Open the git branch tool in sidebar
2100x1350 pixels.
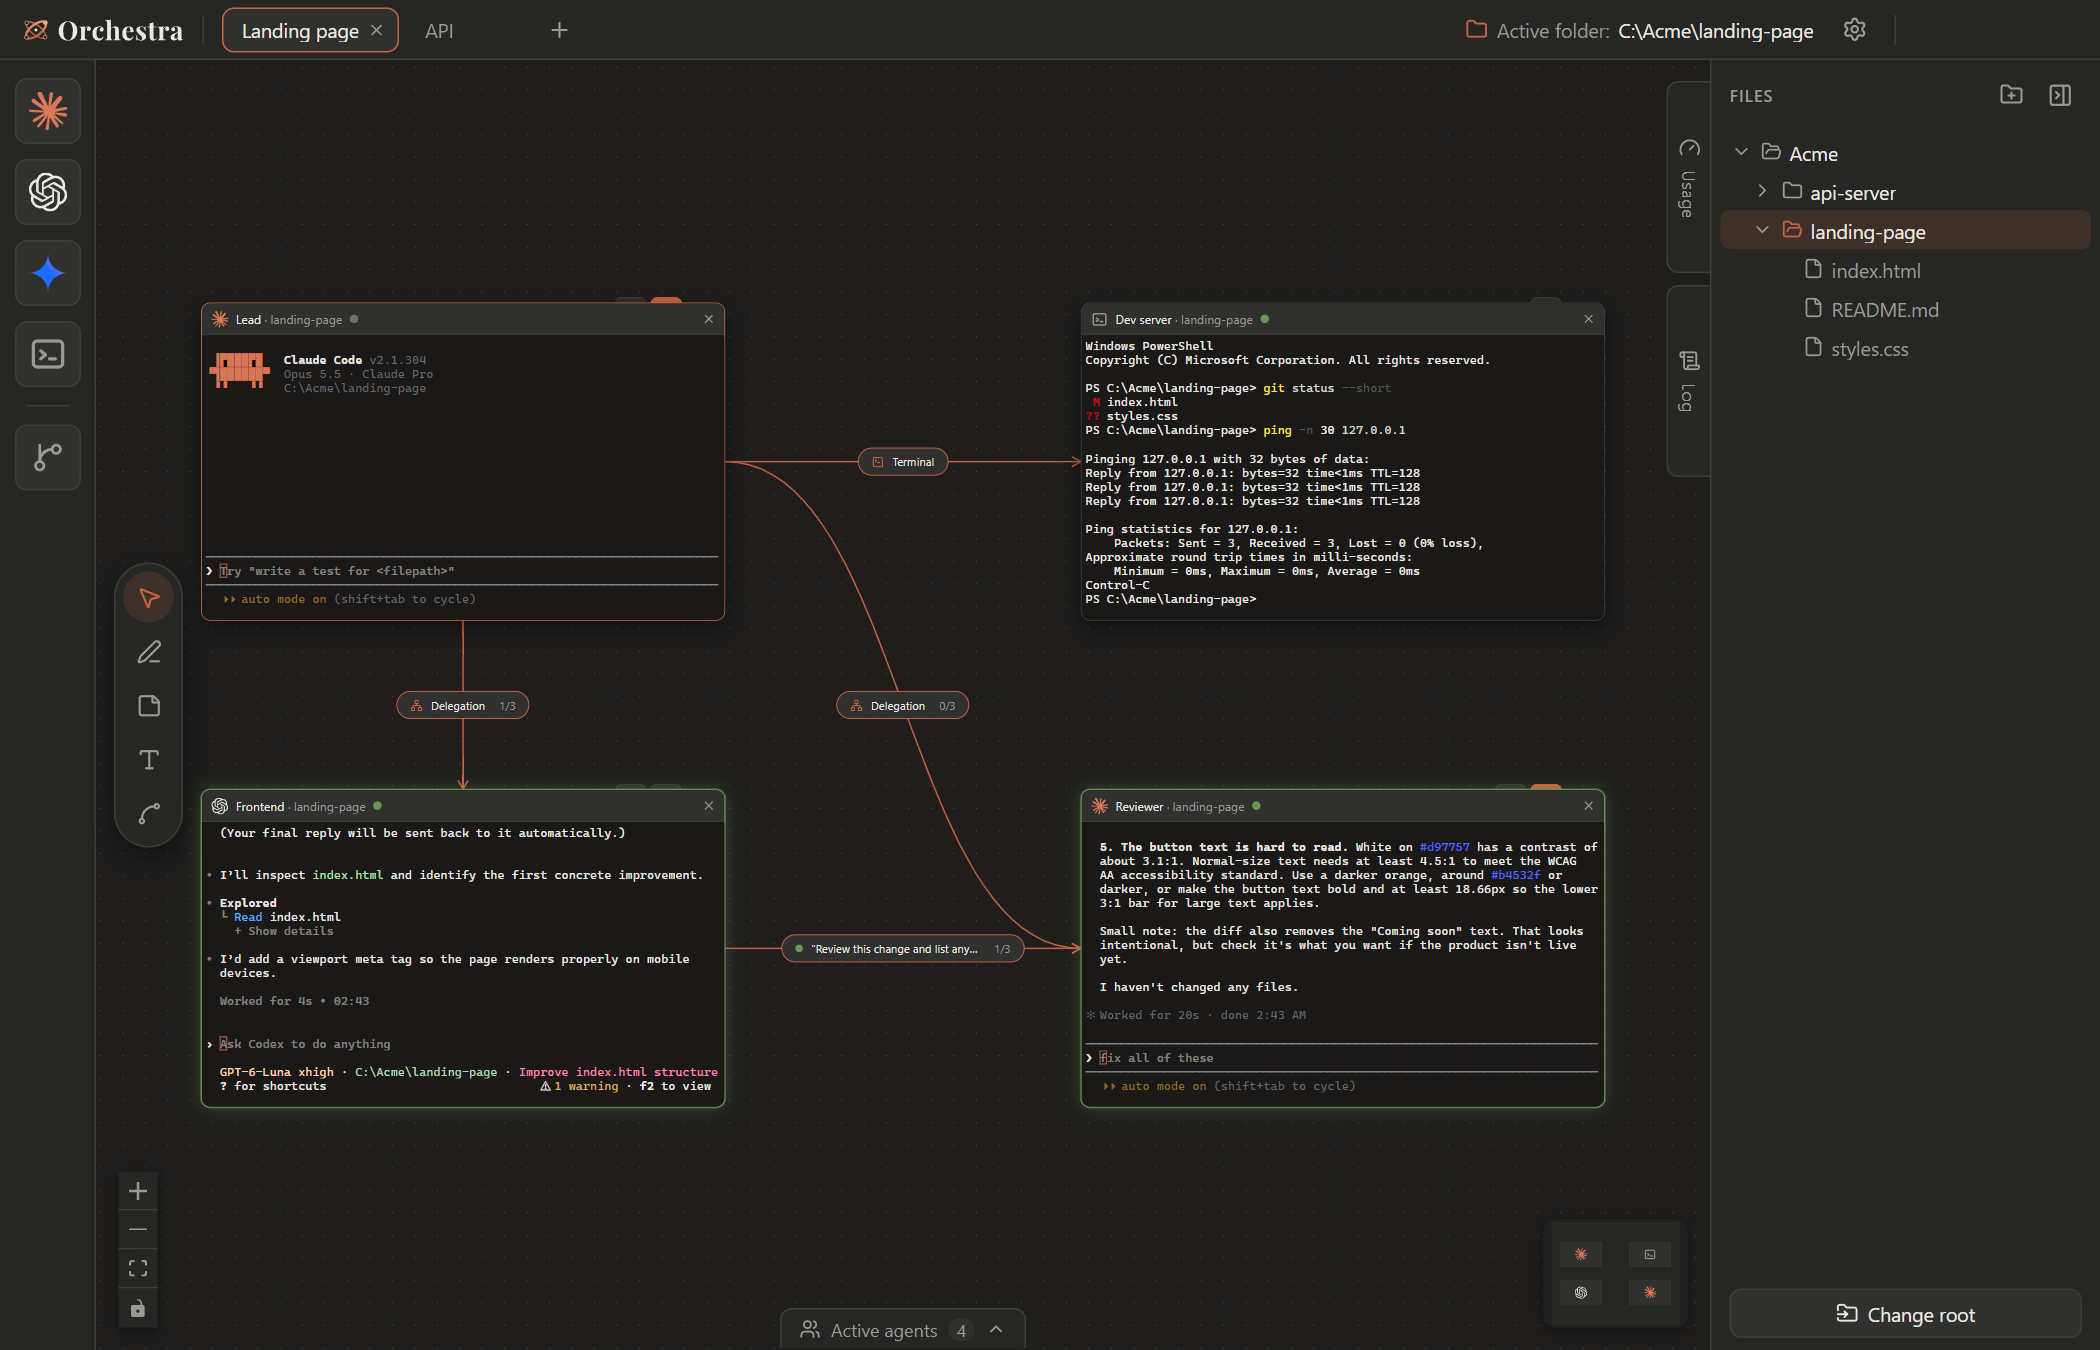[x=48, y=457]
